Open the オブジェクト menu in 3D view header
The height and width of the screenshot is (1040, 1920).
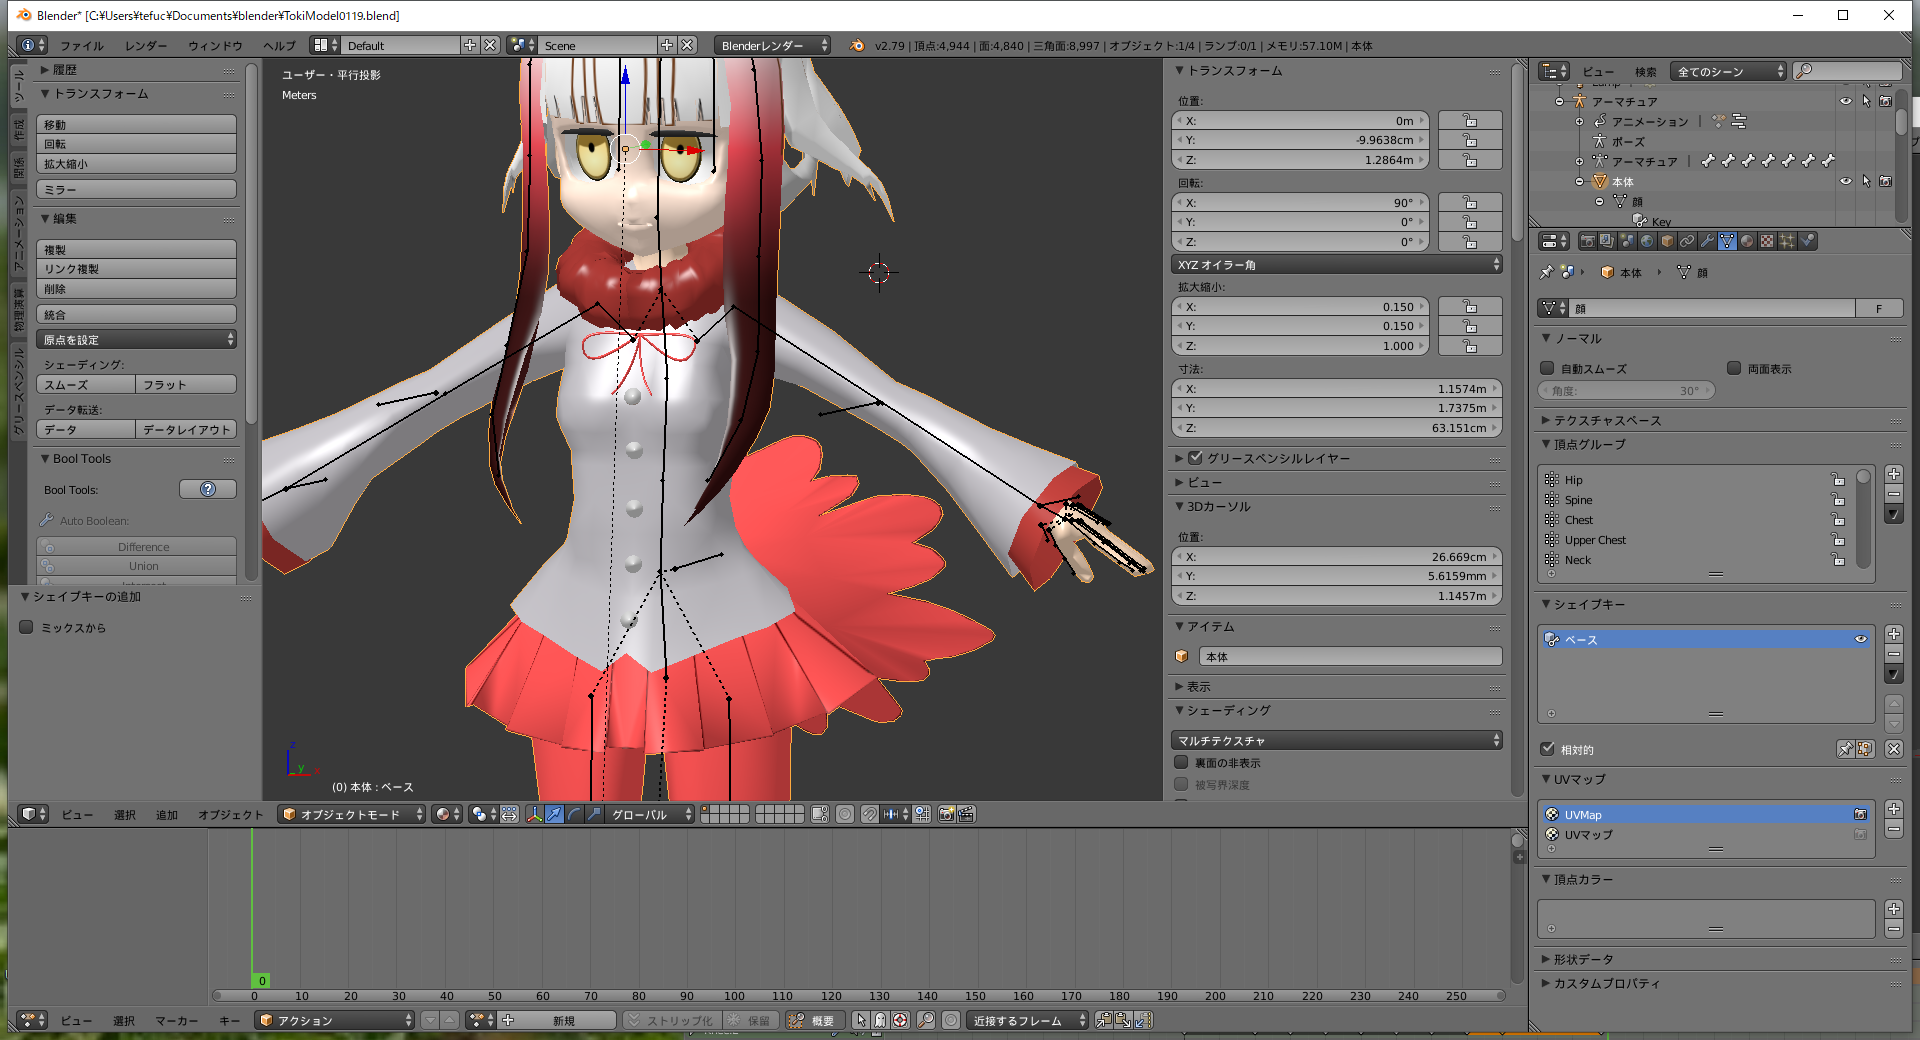(x=231, y=815)
